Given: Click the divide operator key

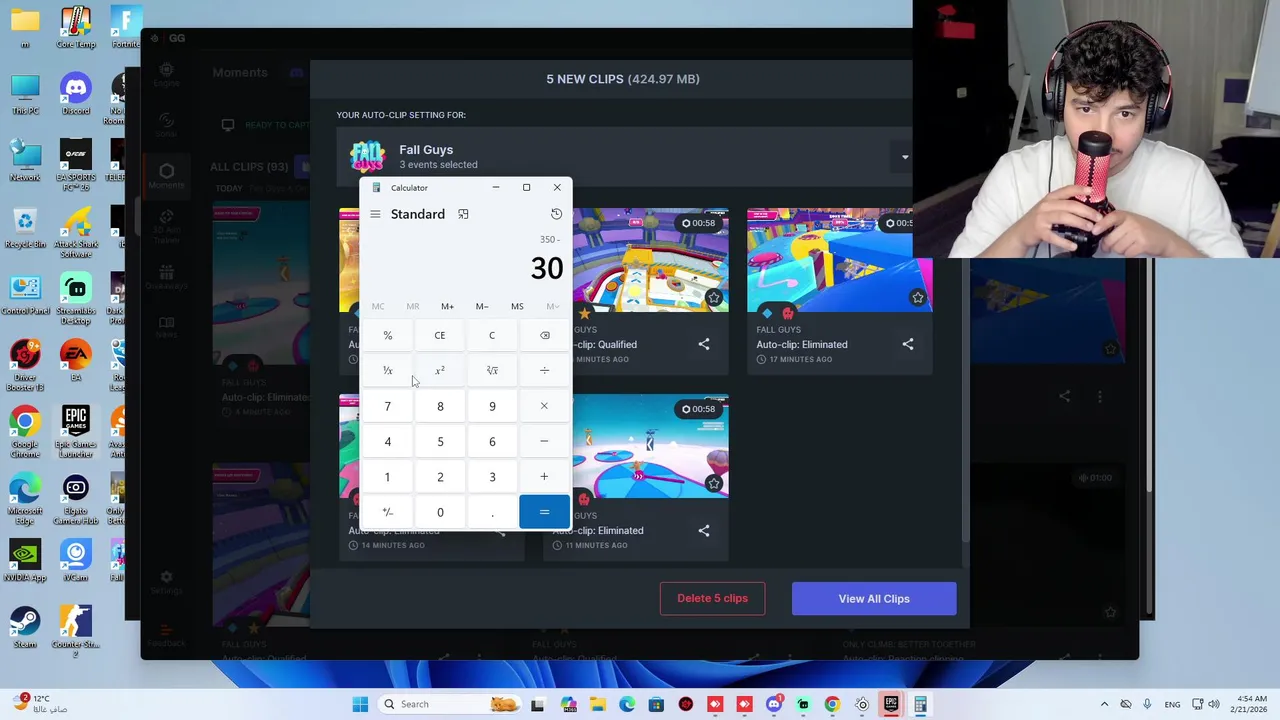Looking at the screenshot, I should (544, 371).
